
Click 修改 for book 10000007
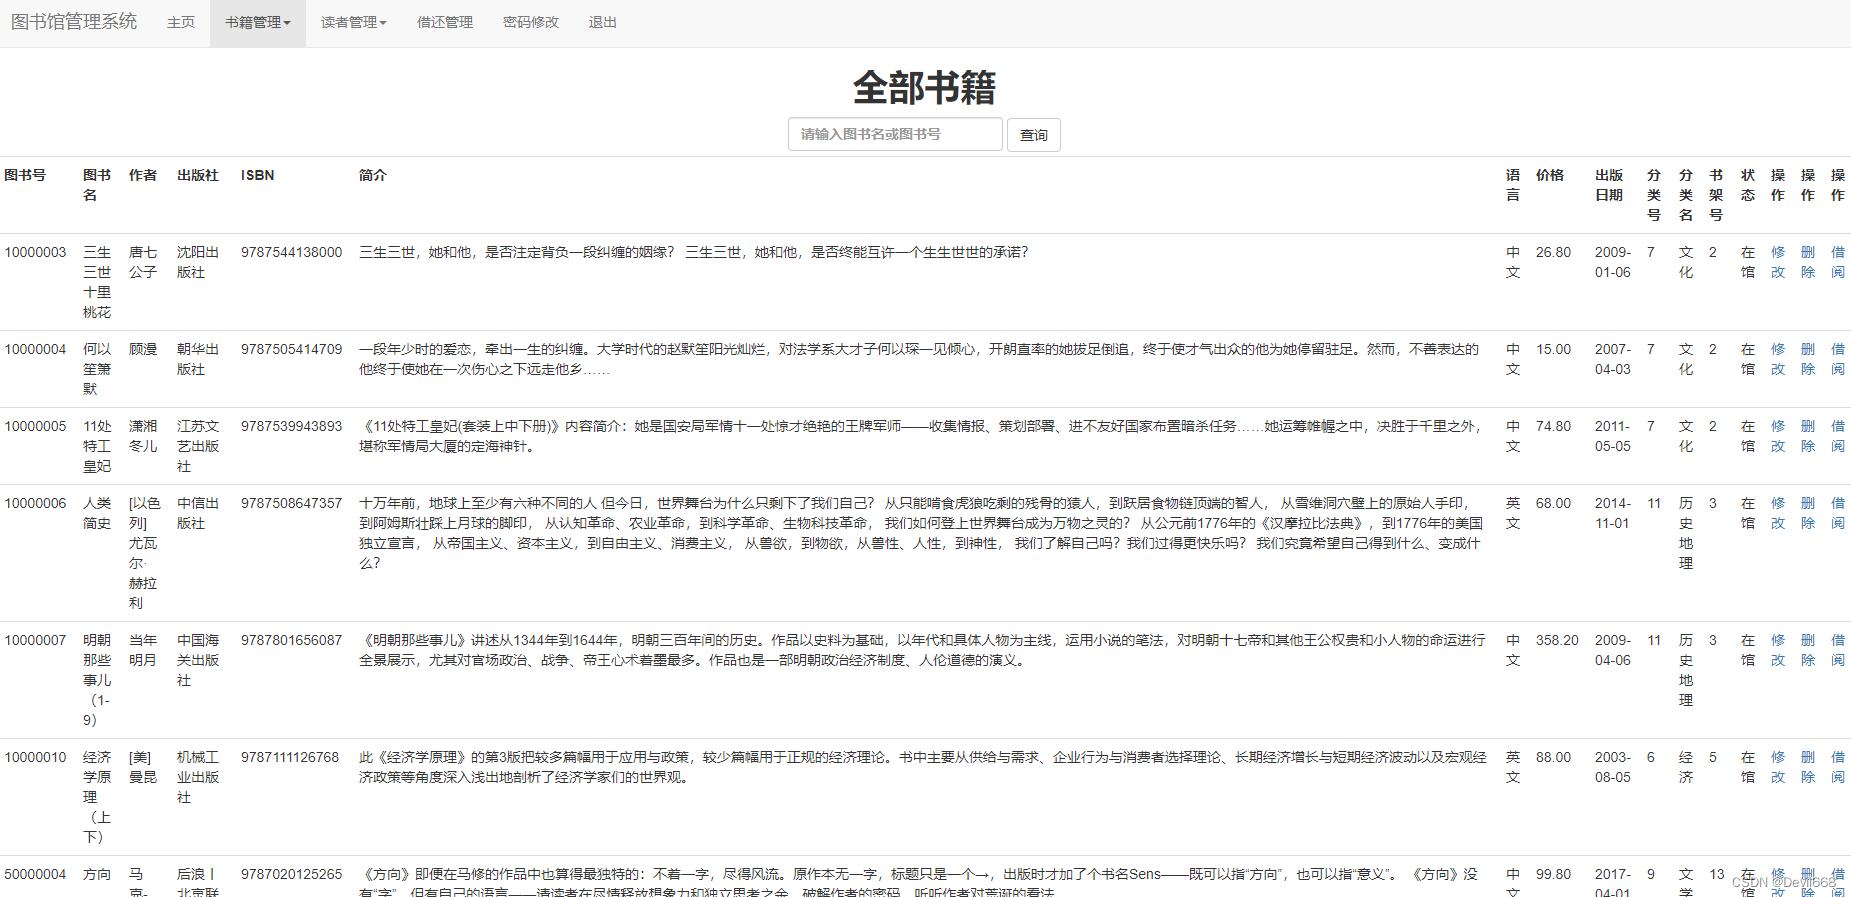pos(1778,650)
